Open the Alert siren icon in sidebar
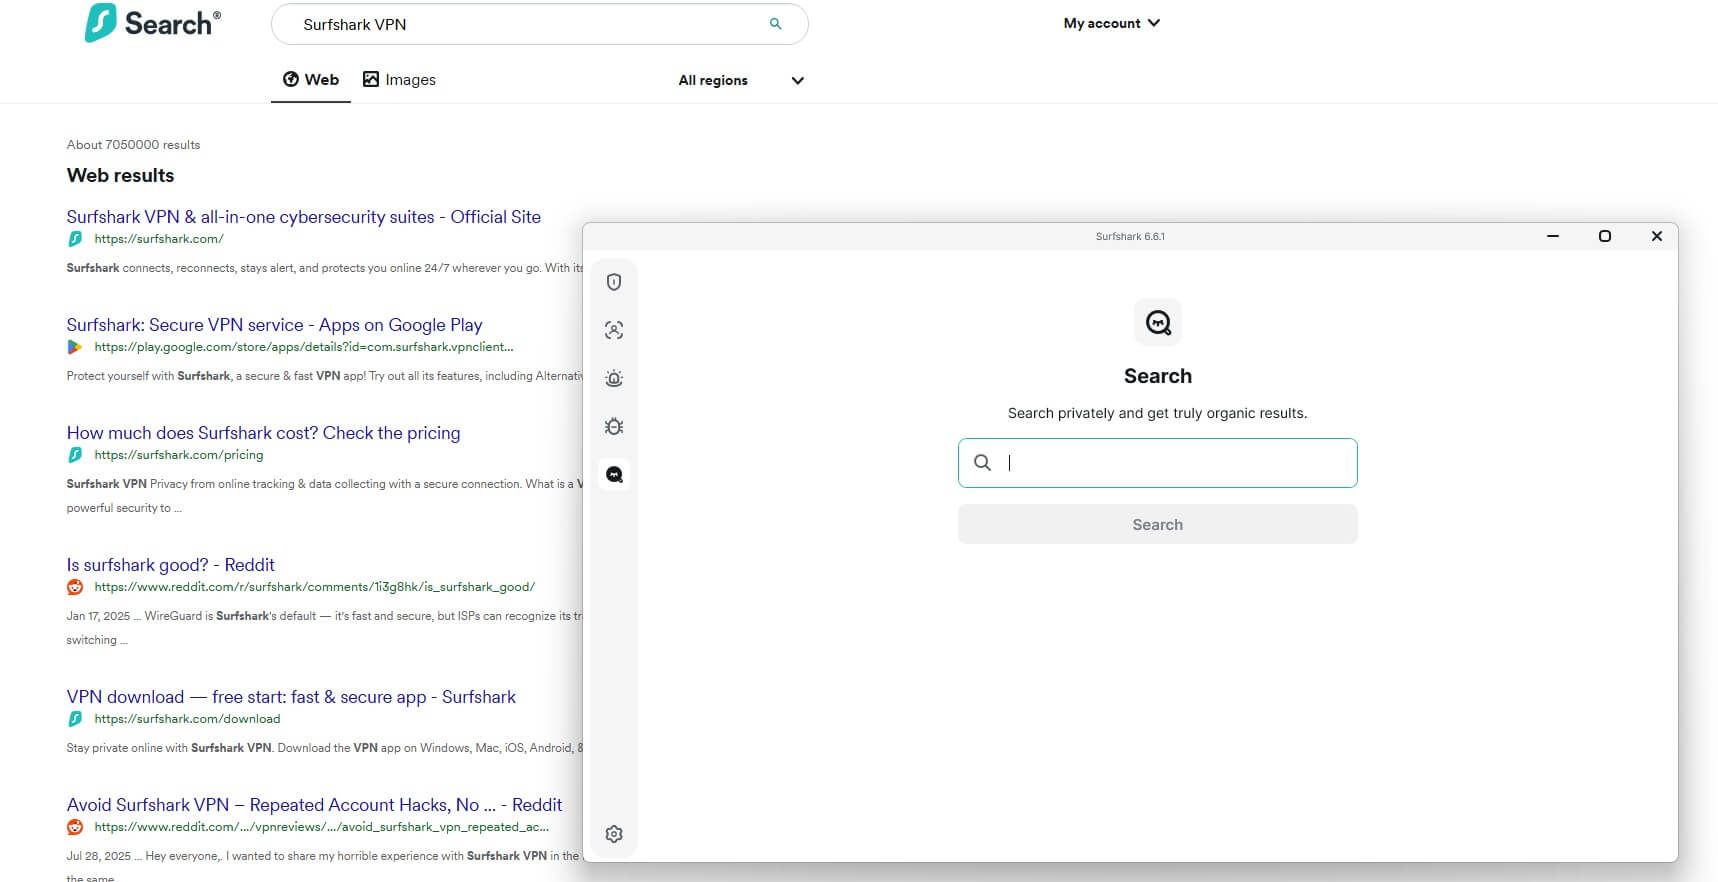The width and height of the screenshot is (1718, 882). pos(614,378)
